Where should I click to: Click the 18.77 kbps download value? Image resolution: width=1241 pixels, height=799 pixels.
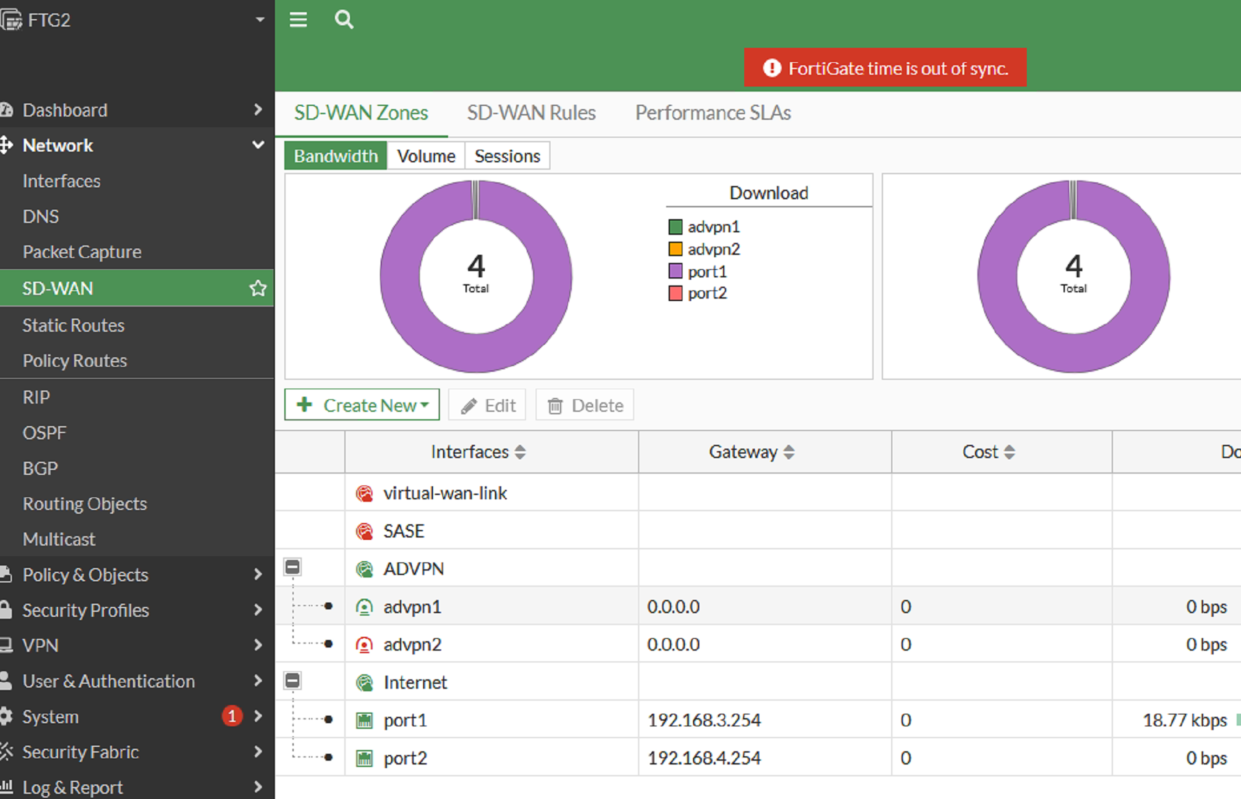click(1185, 720)
